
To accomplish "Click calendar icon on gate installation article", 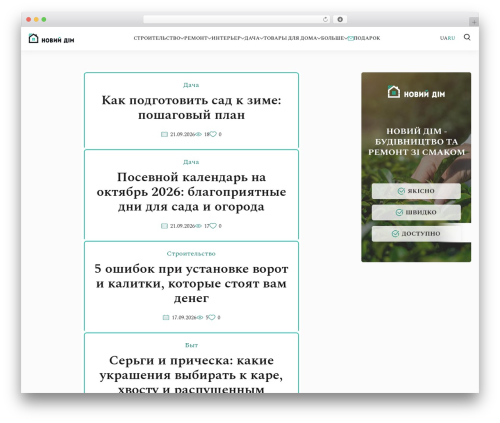I will pyautogui.click(x=166, y=317).
